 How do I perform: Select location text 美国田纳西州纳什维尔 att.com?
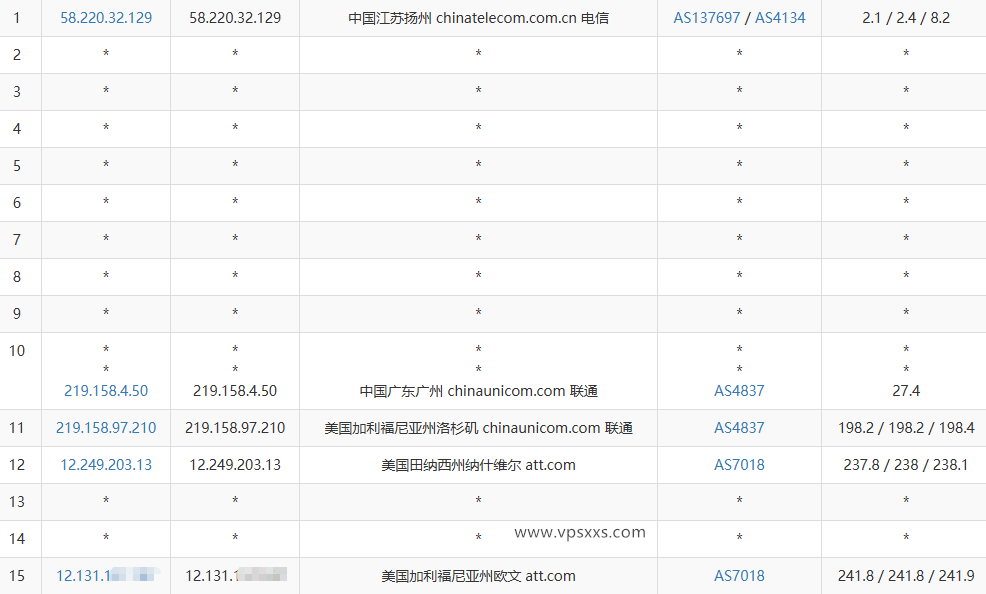tap(479, 465)
